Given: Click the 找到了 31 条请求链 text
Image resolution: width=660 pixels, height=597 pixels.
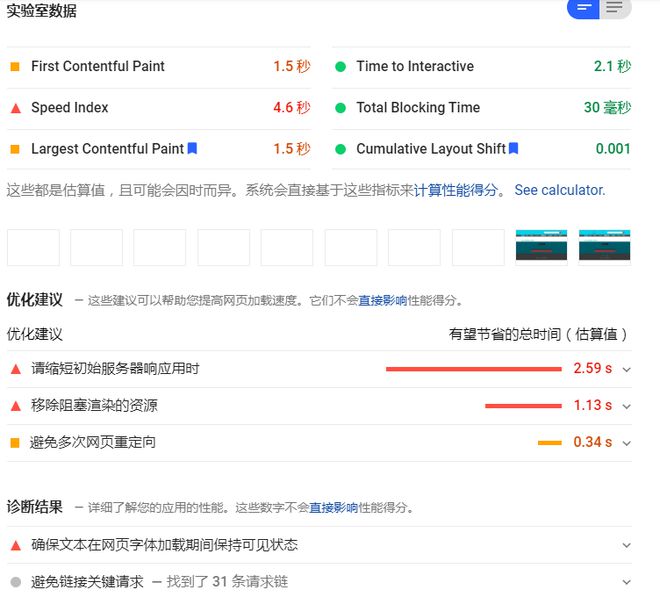Looking at the screenshot, I should [x=227, y=582].
